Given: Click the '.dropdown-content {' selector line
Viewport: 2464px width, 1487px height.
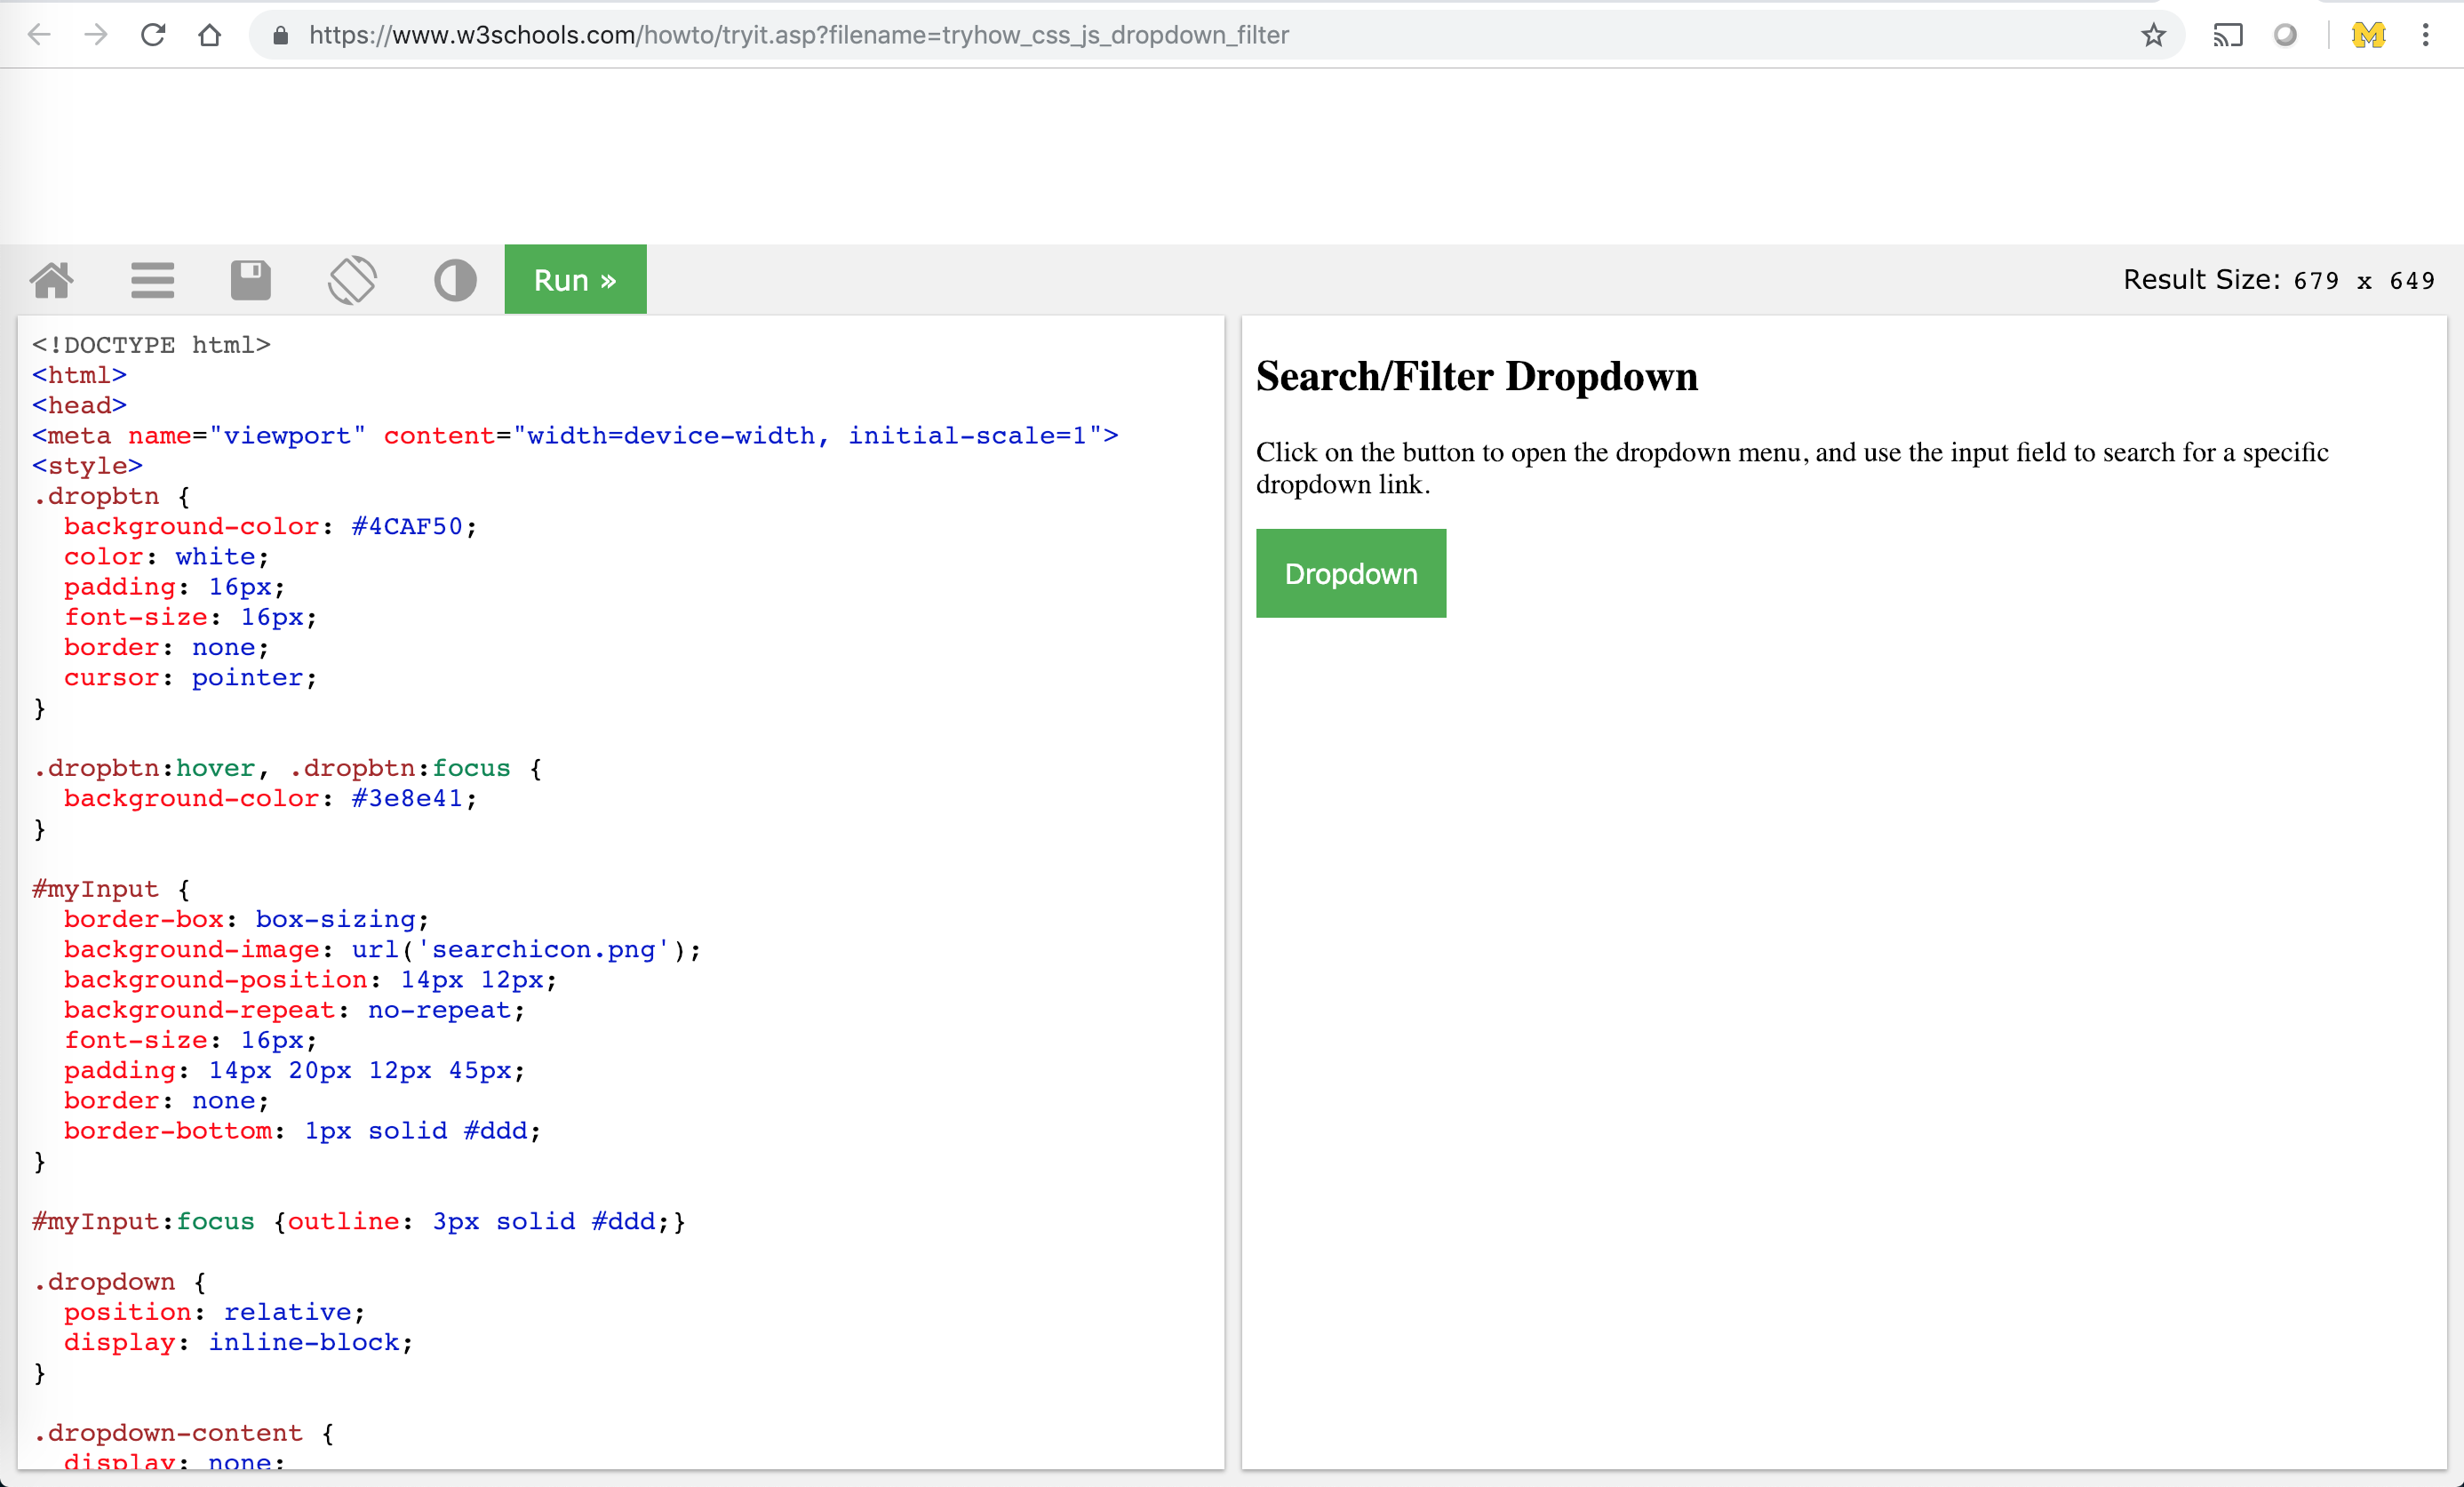Looking at the screenshot, I should tap(183, 1433).
